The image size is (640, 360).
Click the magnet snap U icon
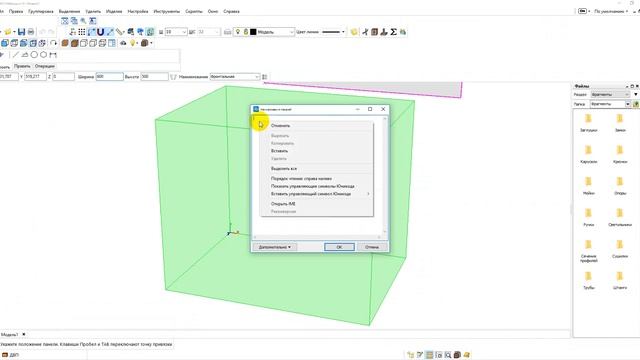point(100,32)
